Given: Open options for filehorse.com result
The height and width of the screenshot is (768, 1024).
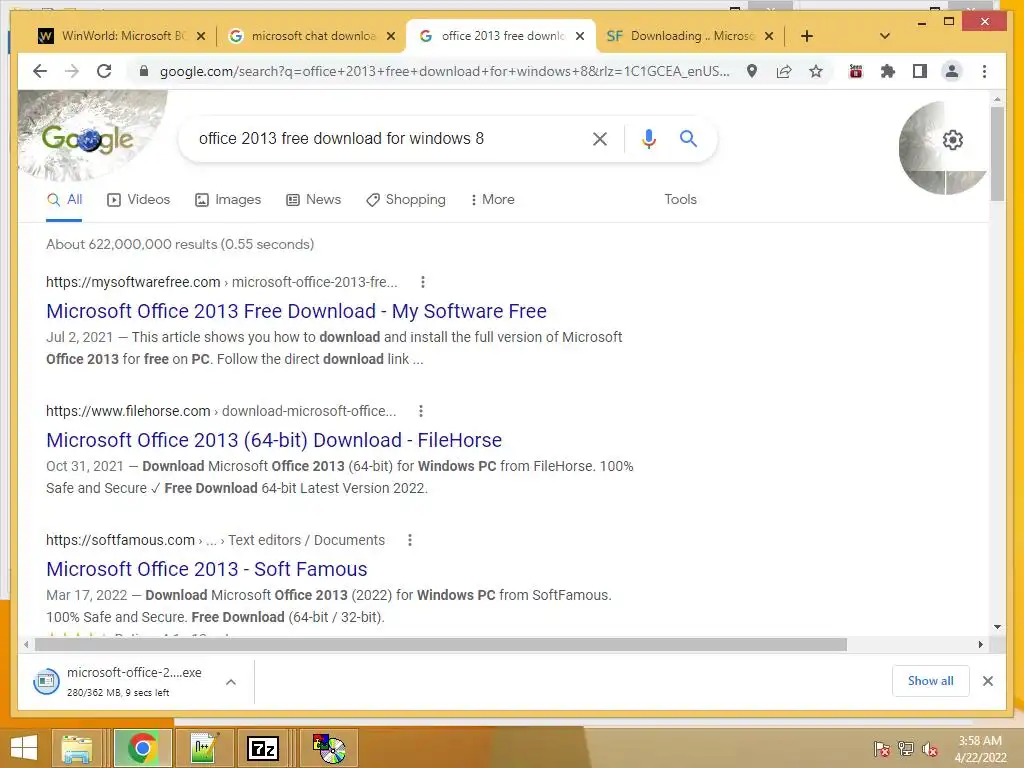Looking at the screenshot, I should coord(421,411).
